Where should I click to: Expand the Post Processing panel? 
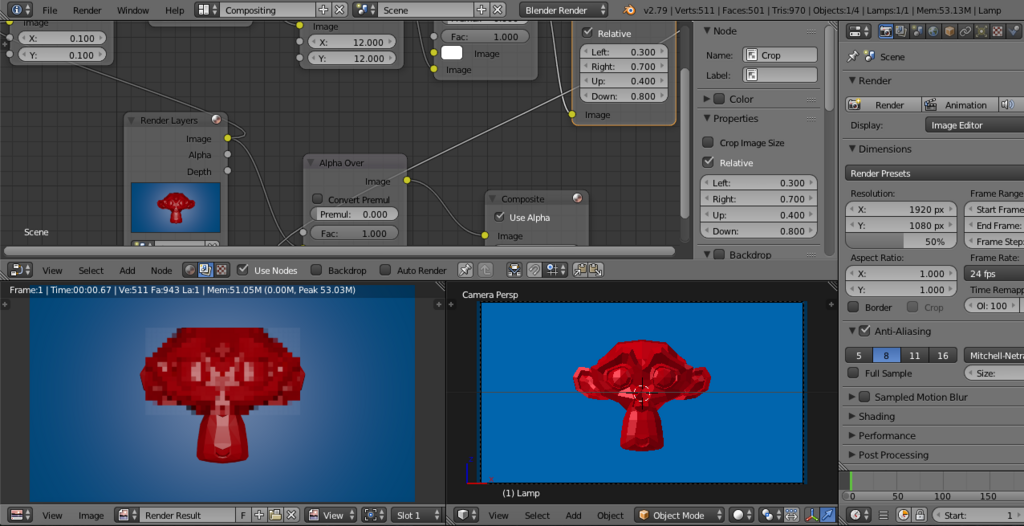coord(852,455)
